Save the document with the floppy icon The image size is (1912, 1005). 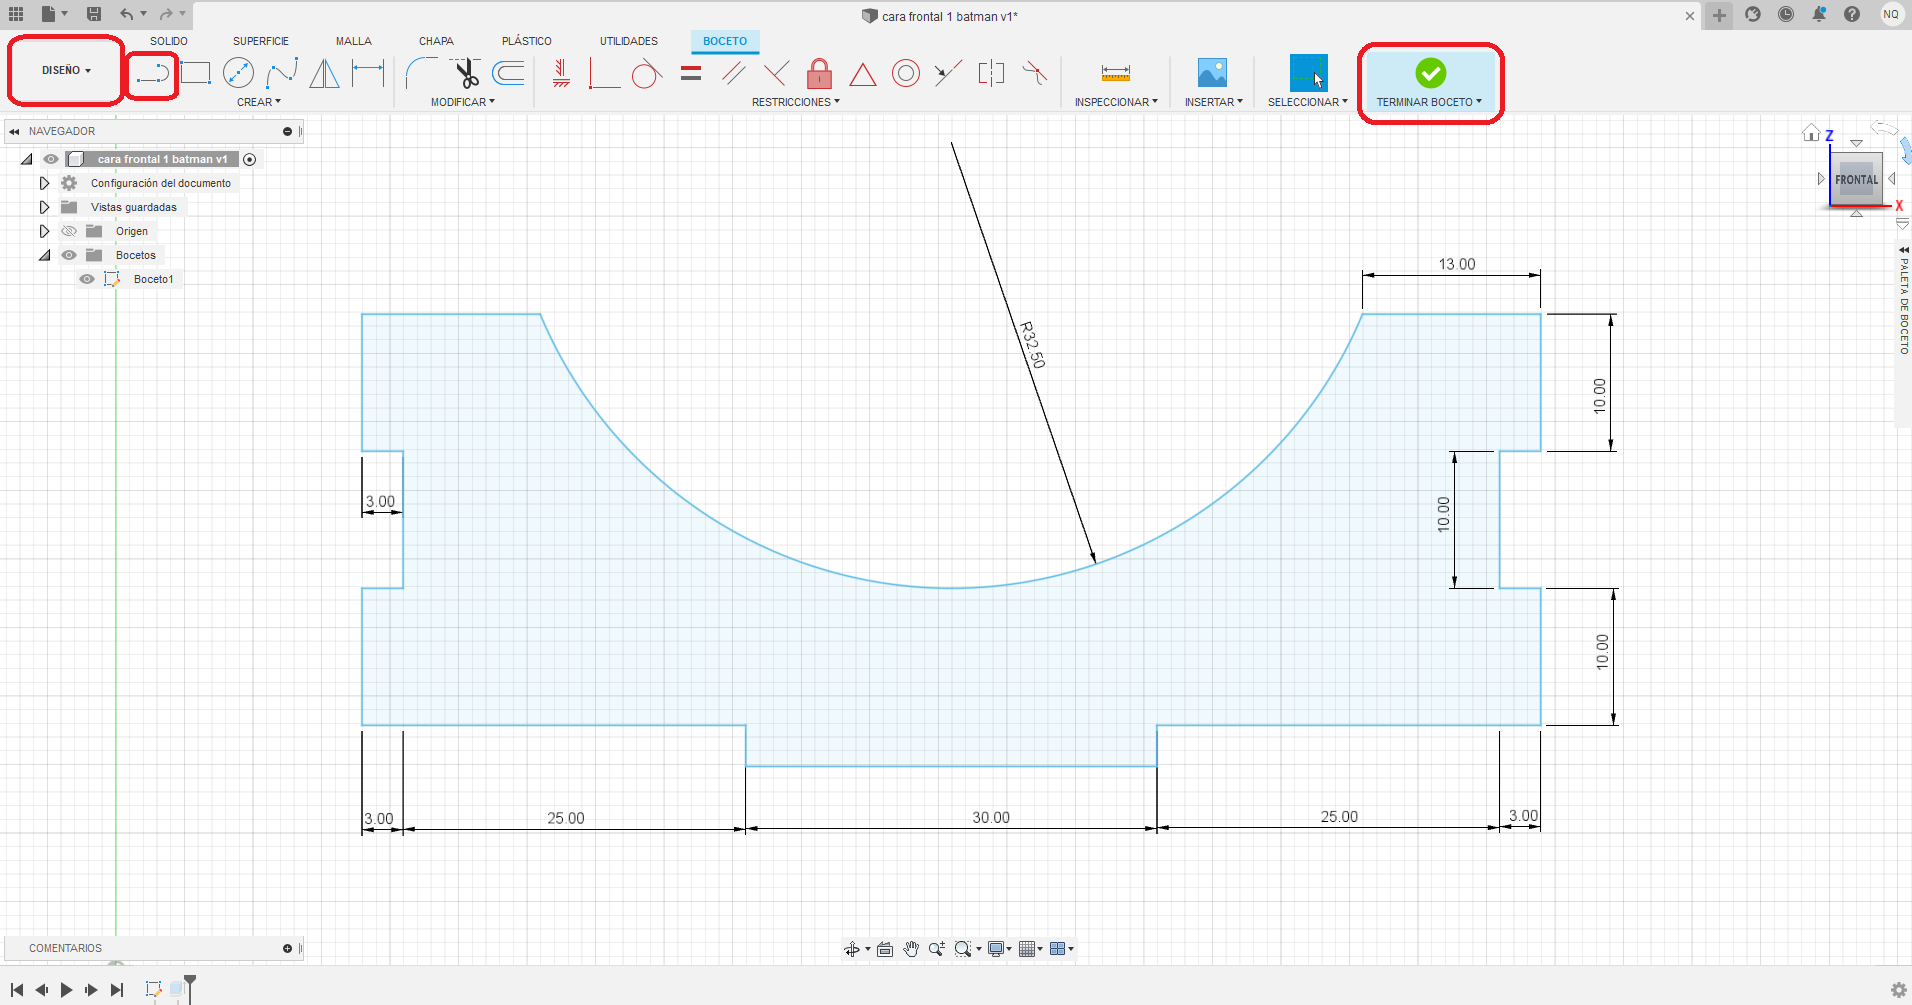[94, 14]
